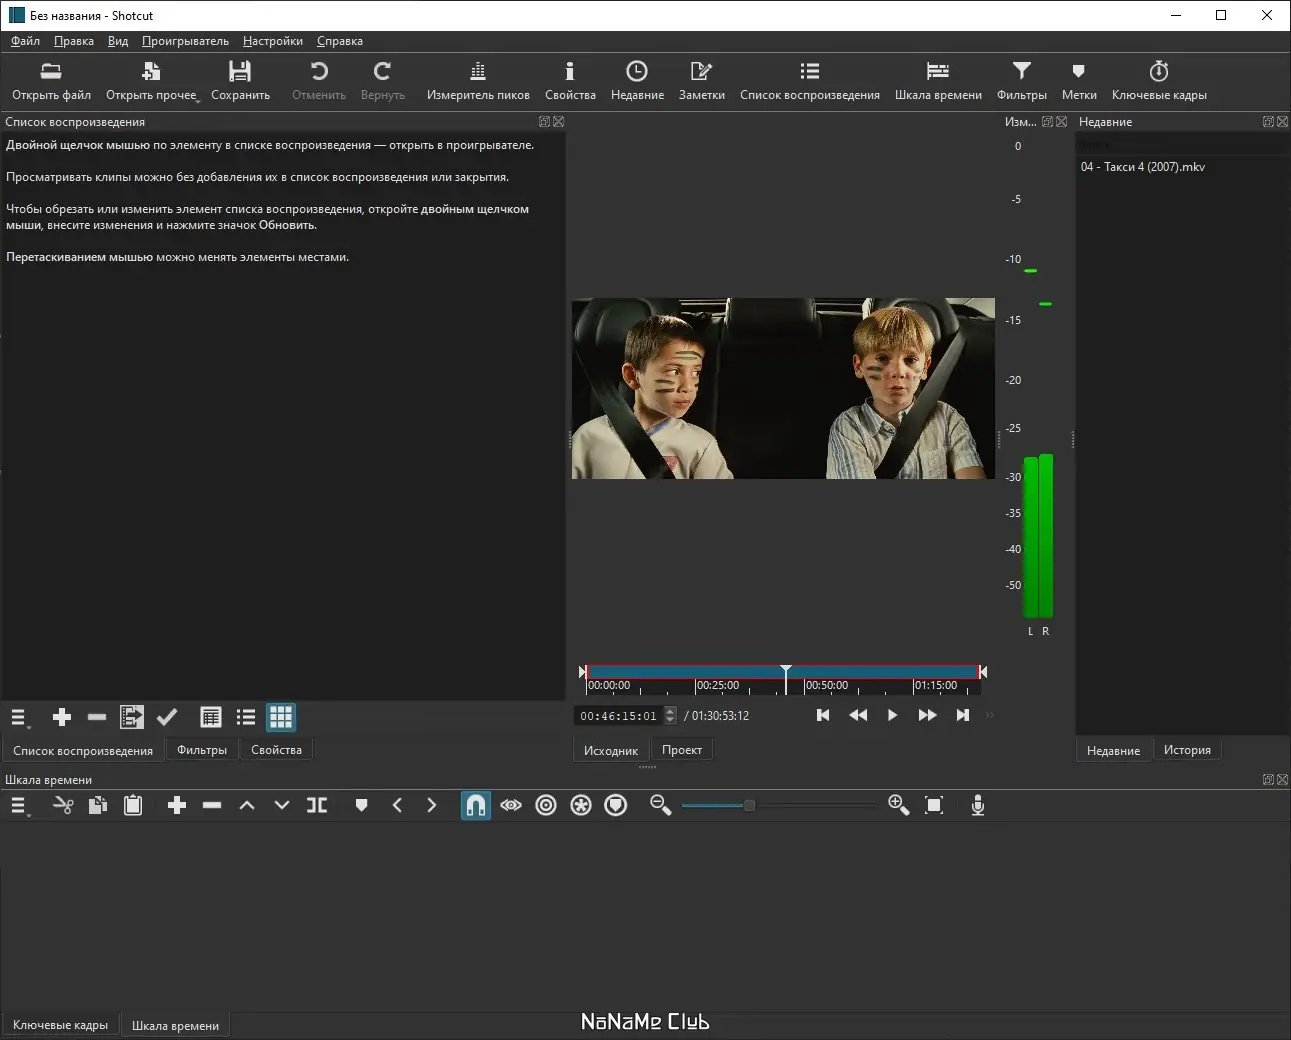The height and width of the screenshot is (1040, 1291).
Task: Click the Zoom timeline to fit icon
Action: pyautogui.click(x=934, y=805)
